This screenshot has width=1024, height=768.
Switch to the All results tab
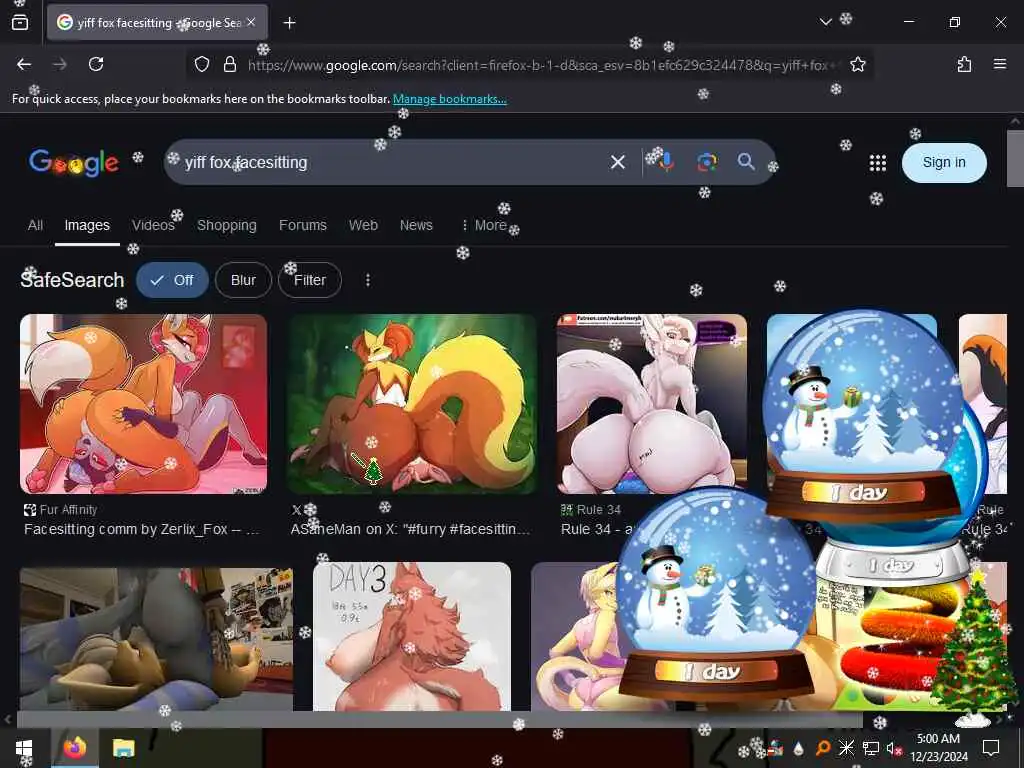click(x=35, y=225)
